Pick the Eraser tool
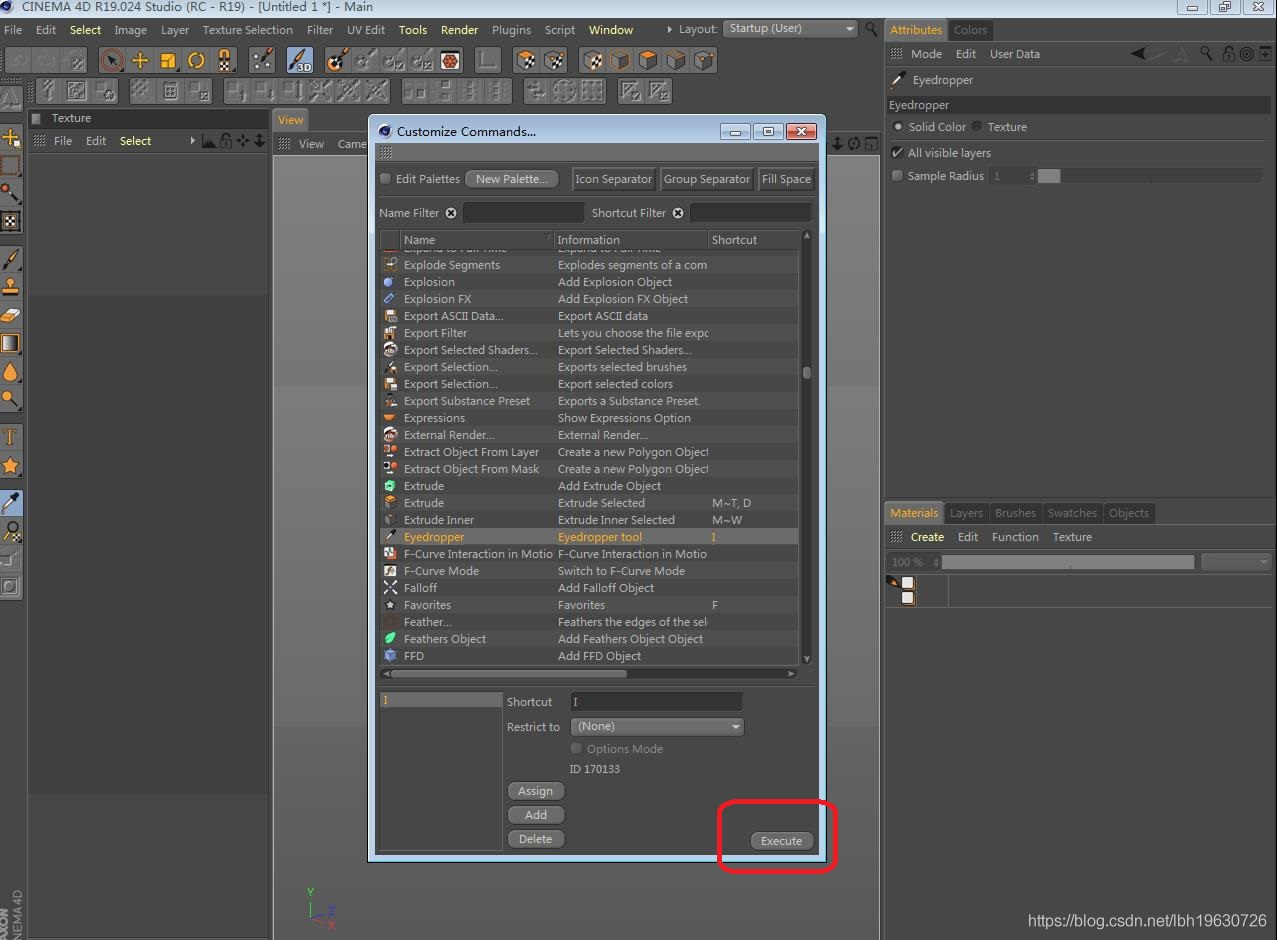 pos(11,315)
